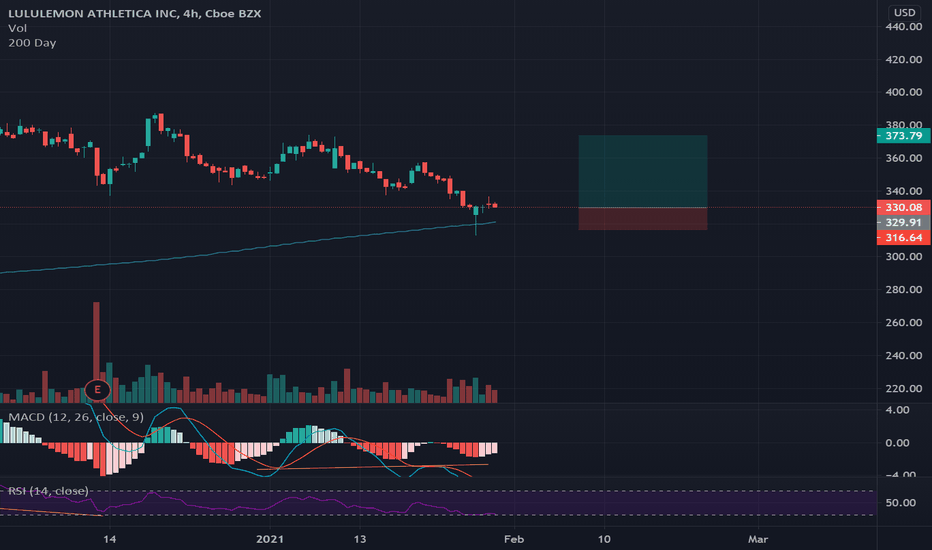Screen dimensions: 932x550
Task: Click the 13 date label on time axis
Action: pos(360,539)
